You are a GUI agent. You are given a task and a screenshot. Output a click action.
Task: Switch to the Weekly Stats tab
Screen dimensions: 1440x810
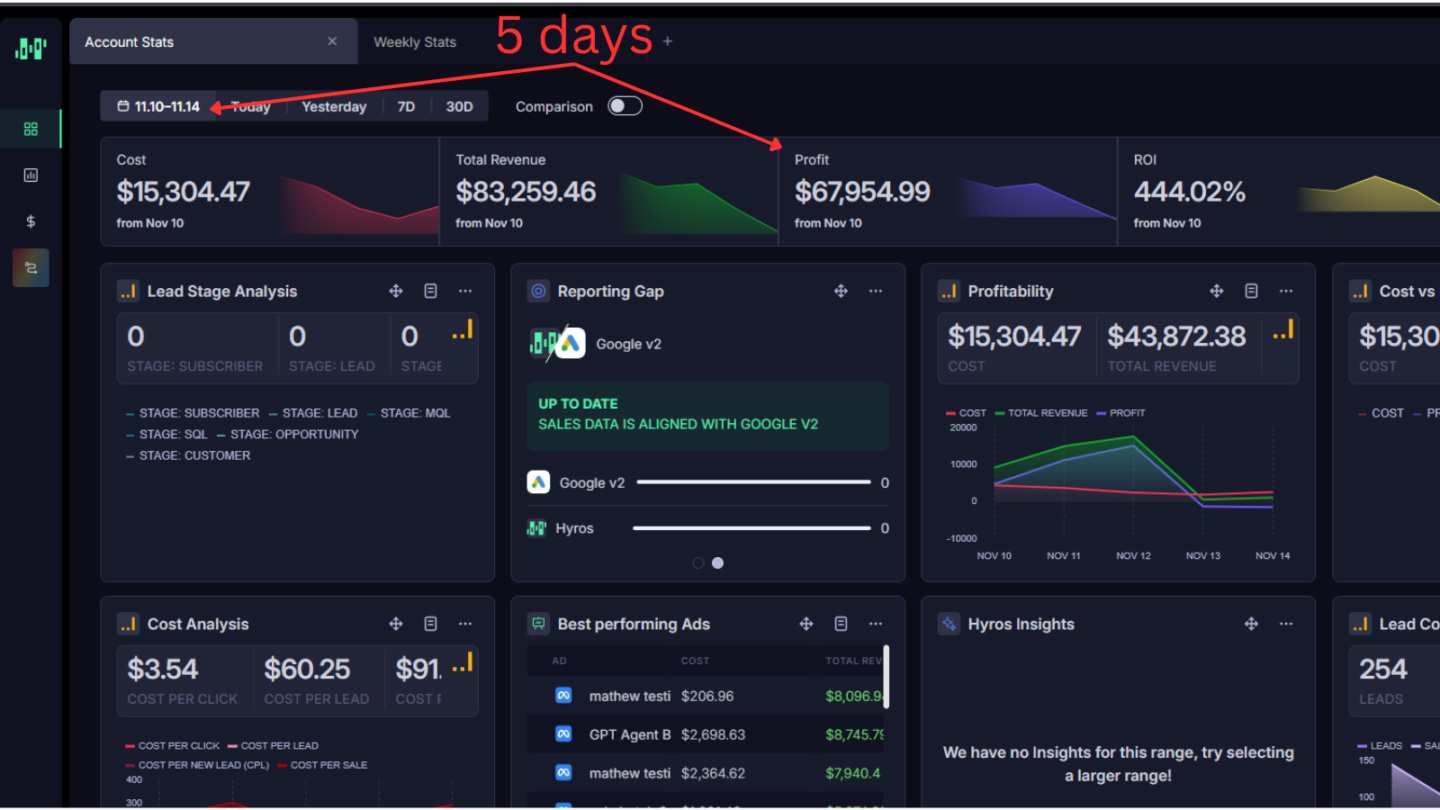coord(415,42)
